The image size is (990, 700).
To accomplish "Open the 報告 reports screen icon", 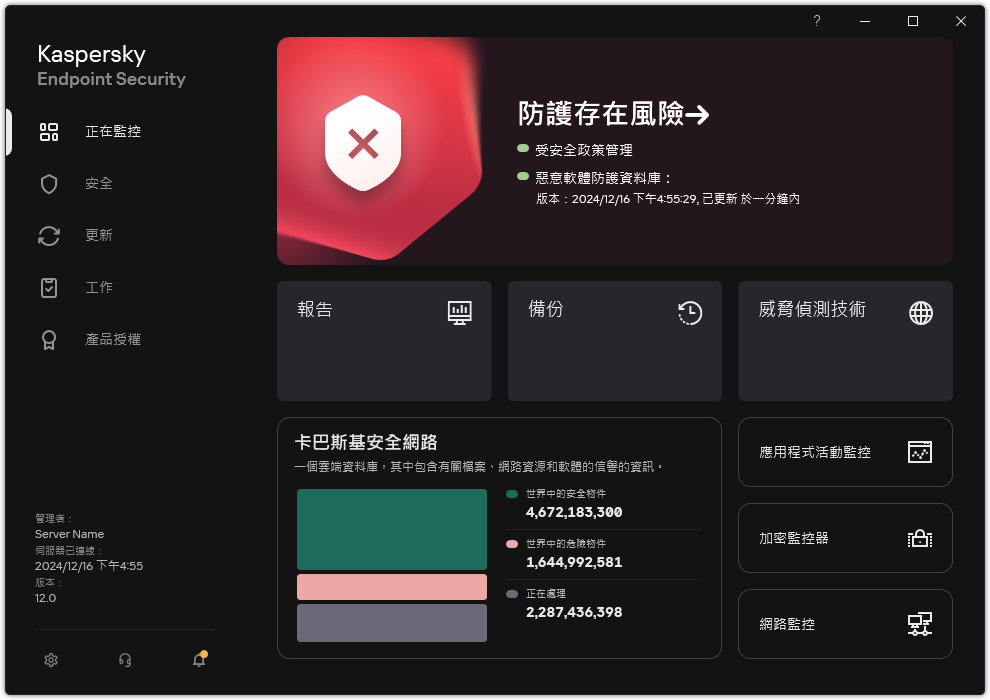I will point(459,312).
